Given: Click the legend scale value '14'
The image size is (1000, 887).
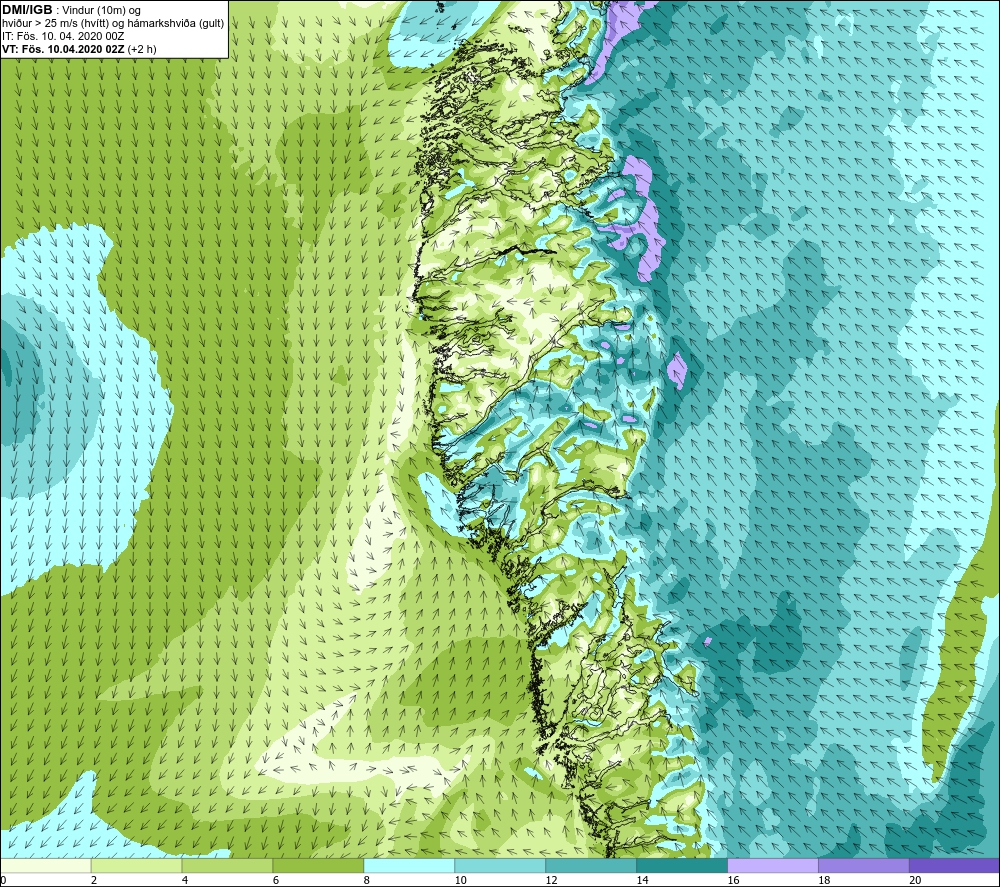Looking at the screenshot, I should point(642,880).
